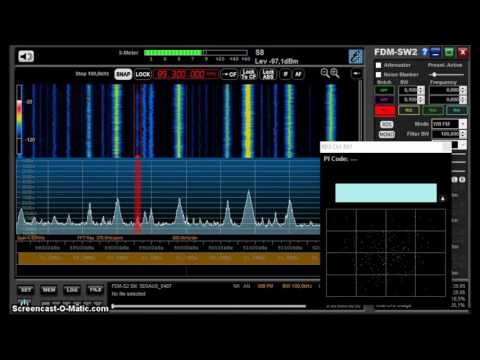The width and height of the screenshot is (480, 360).
Task: Zoom out the spectrum with minus magnifier
Action: click(x=325, y=73)
